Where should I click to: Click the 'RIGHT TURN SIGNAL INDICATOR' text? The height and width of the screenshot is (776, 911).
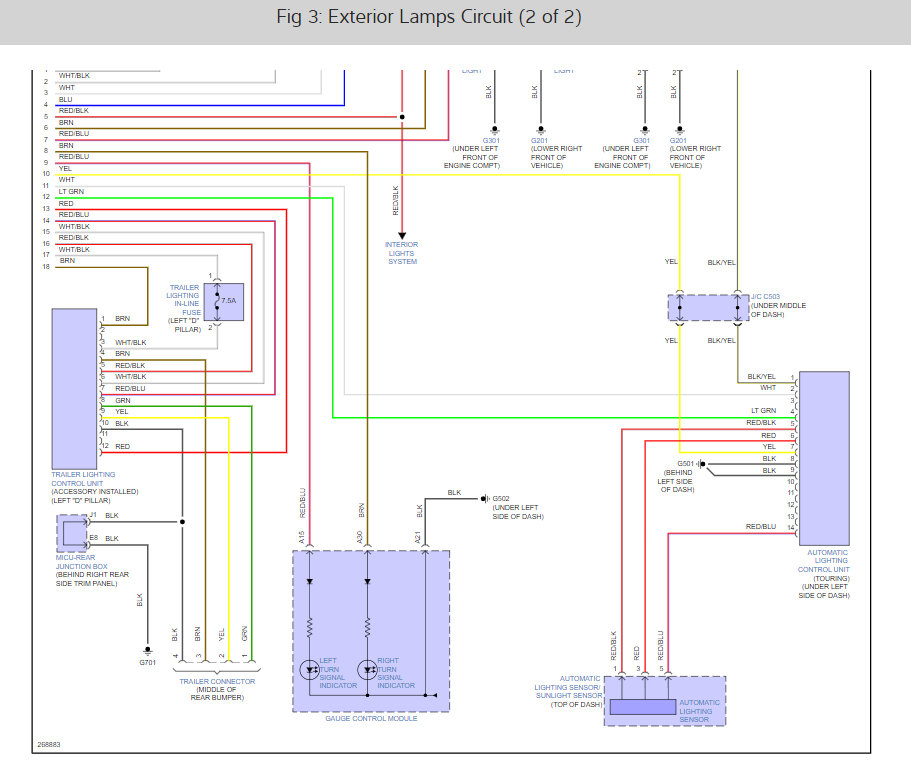click(x=396, y=673)
